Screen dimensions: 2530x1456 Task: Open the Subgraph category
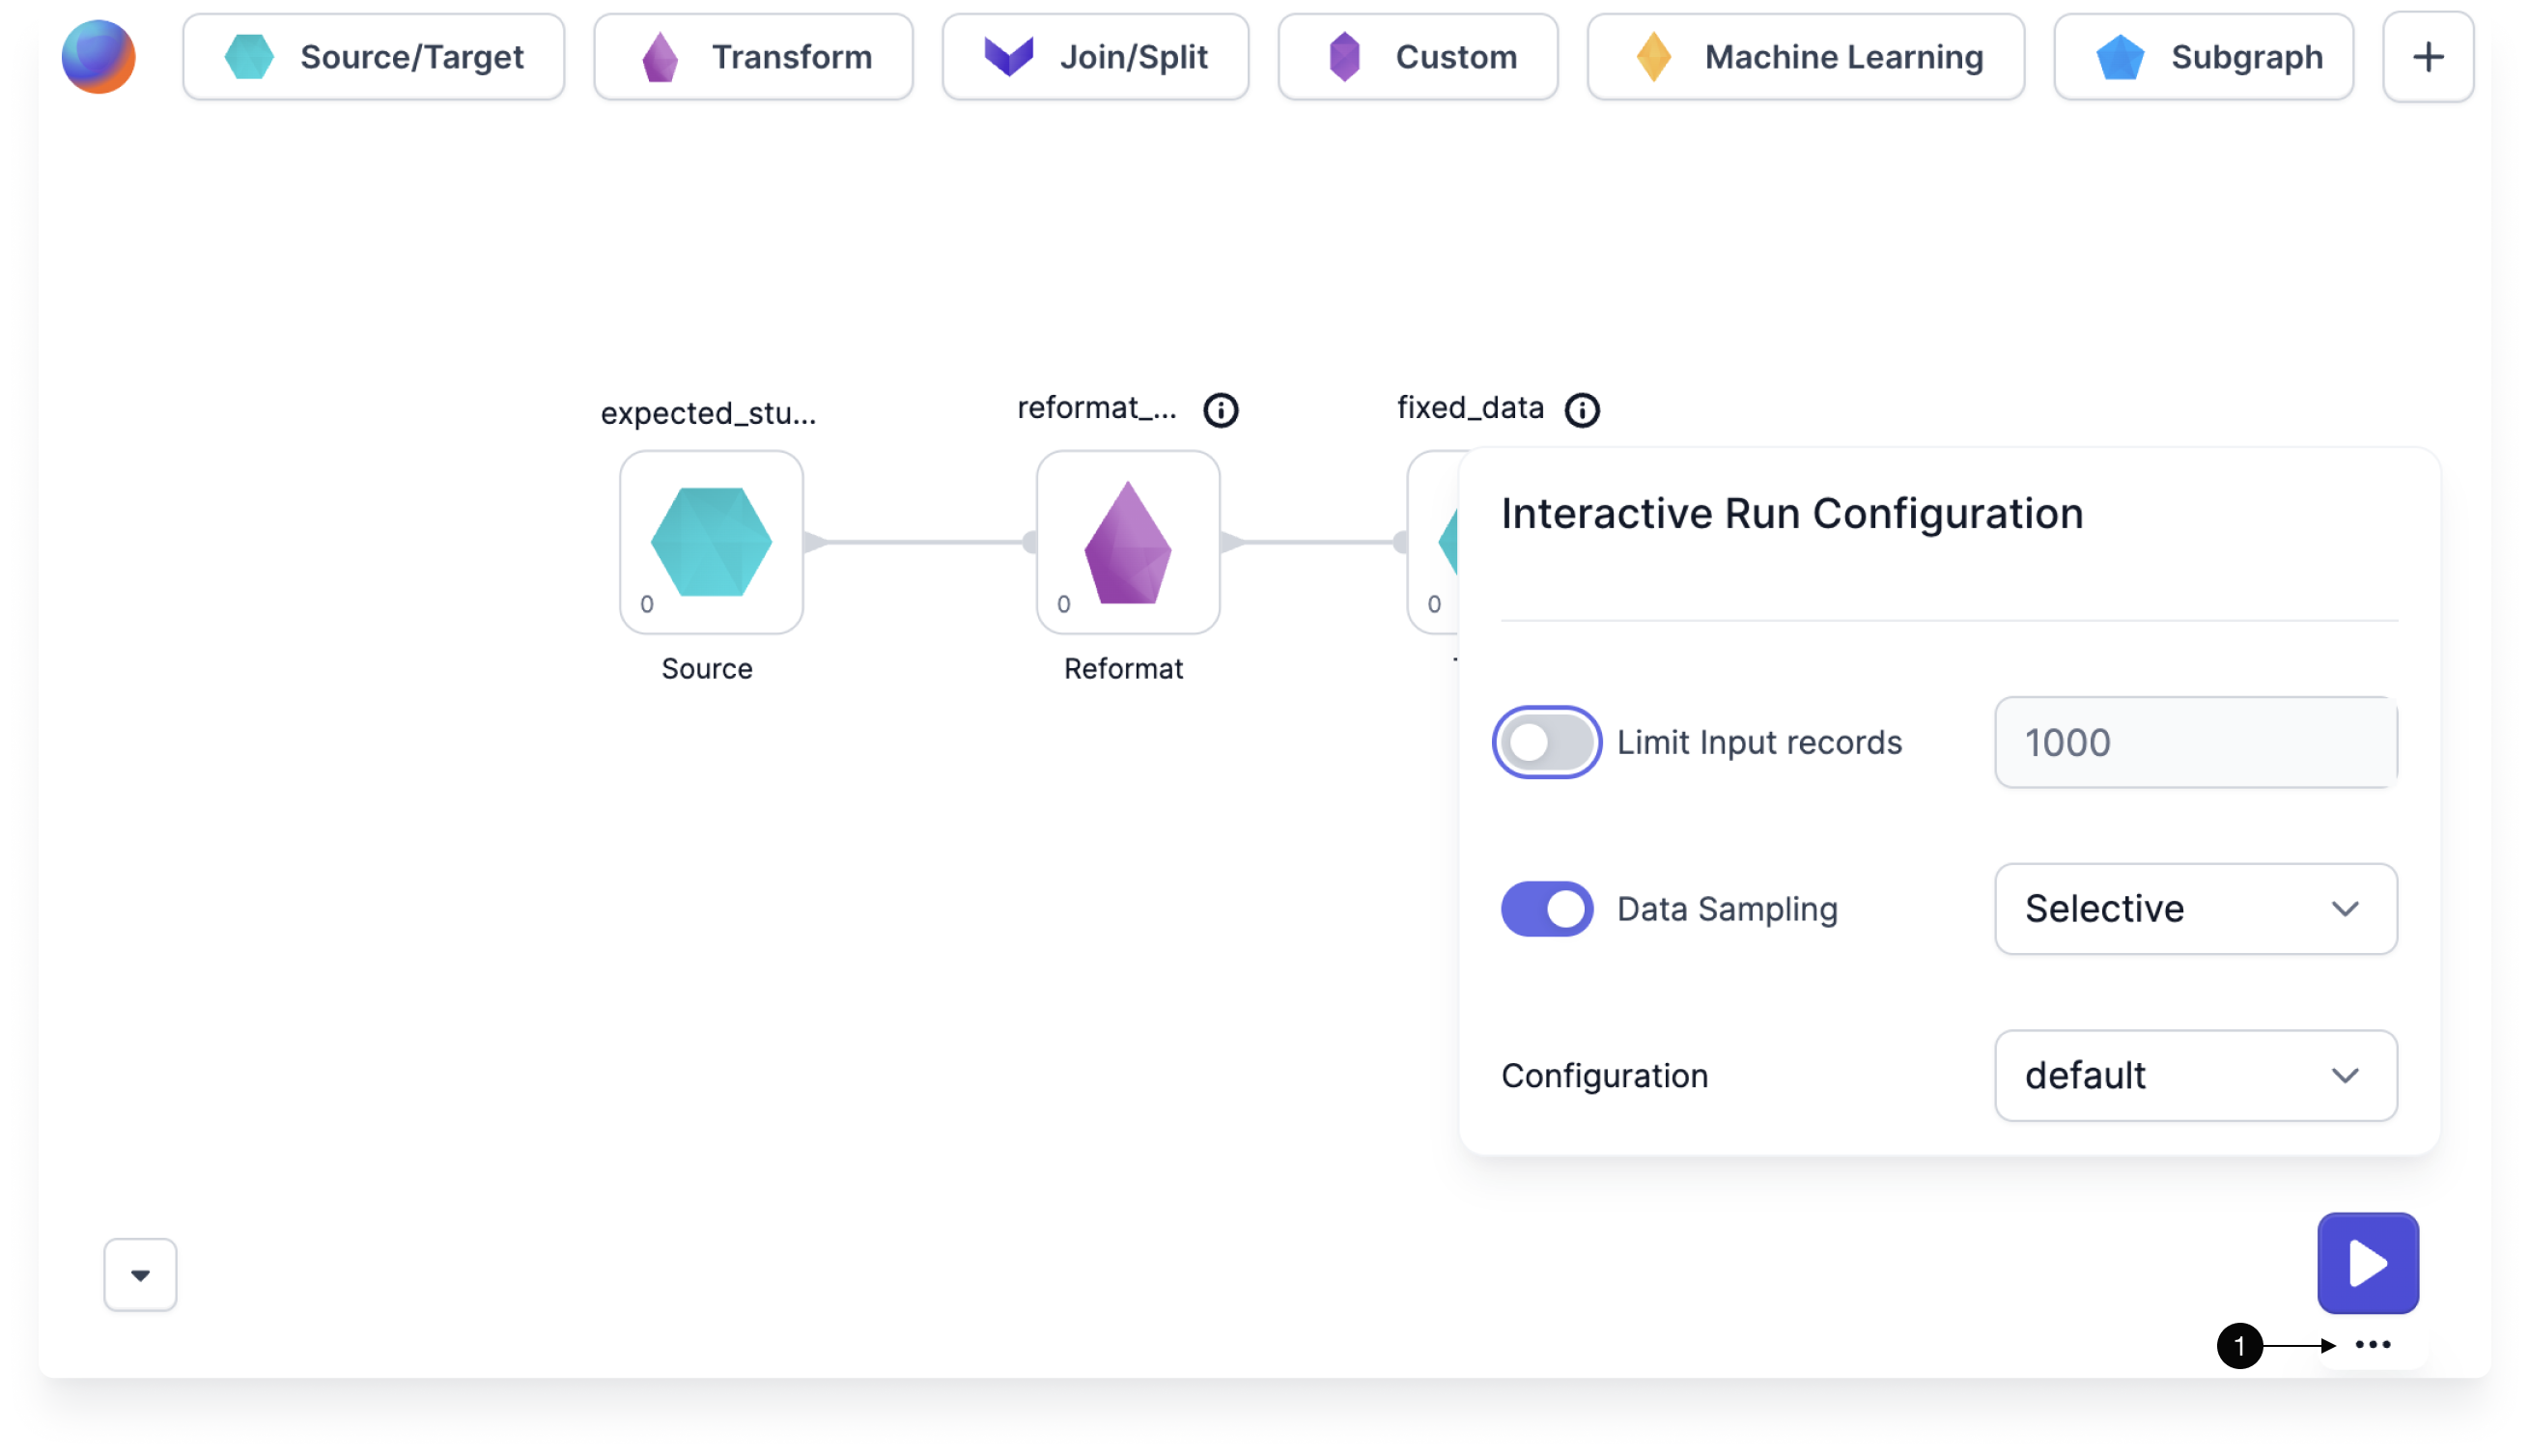2203,57
